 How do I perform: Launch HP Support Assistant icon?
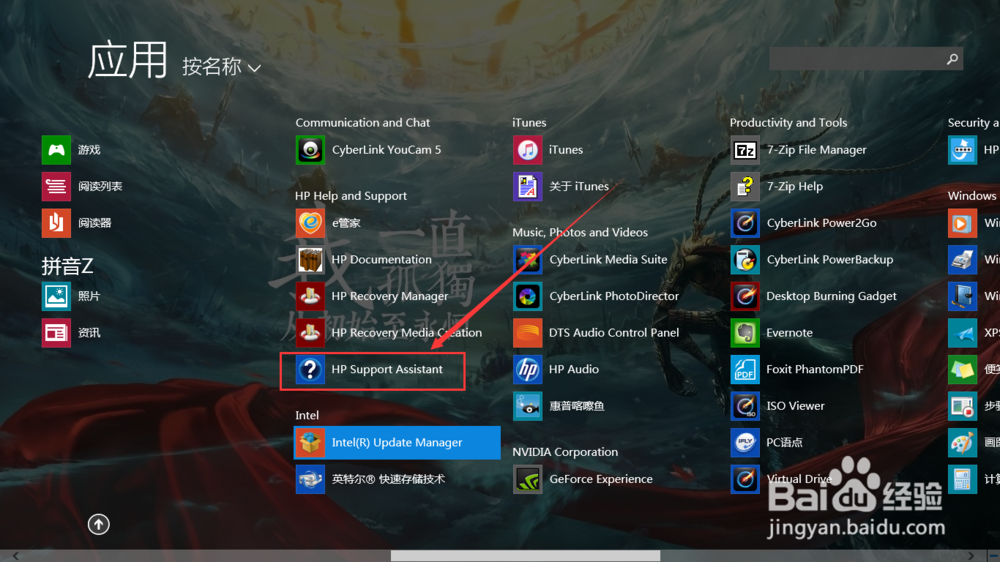coord(310,369)
